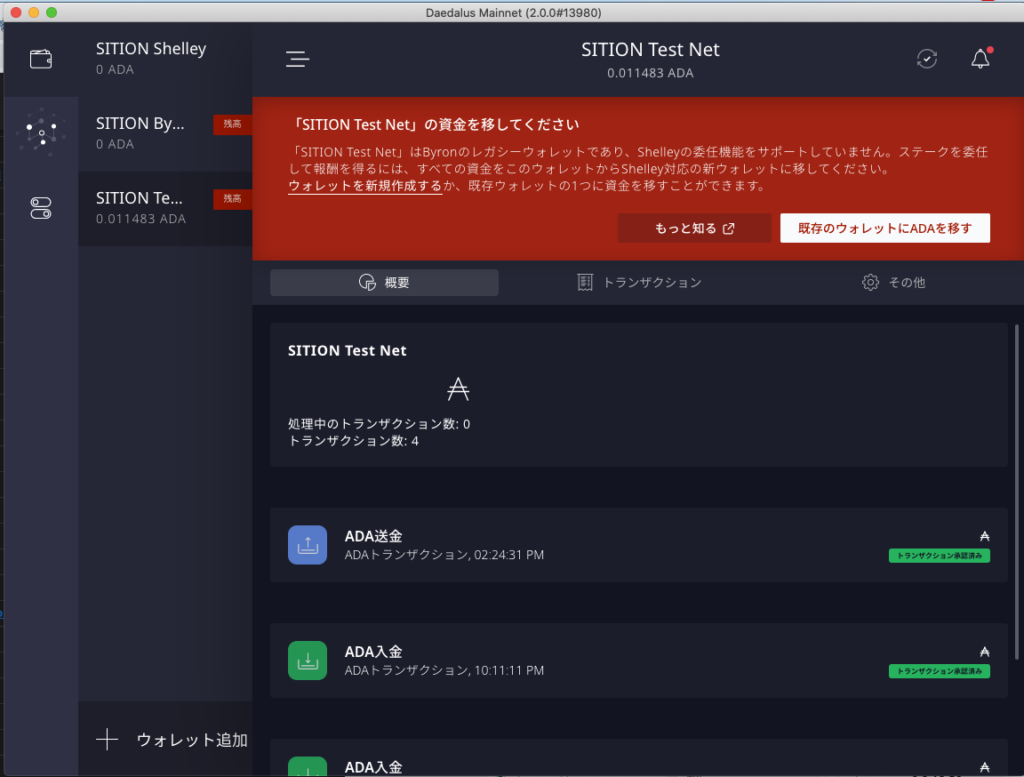The height and width of the screenshot is (777, 1024).
Task: Select the SITION By... wallet
Action: point(165,134)
